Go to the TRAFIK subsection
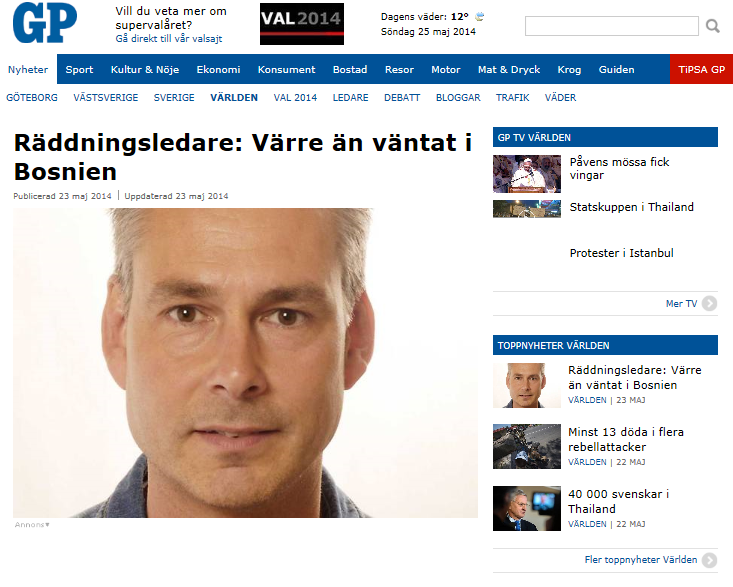Image resolution: width=733 pixels, height=587 pixels. (x=512, y=98)
